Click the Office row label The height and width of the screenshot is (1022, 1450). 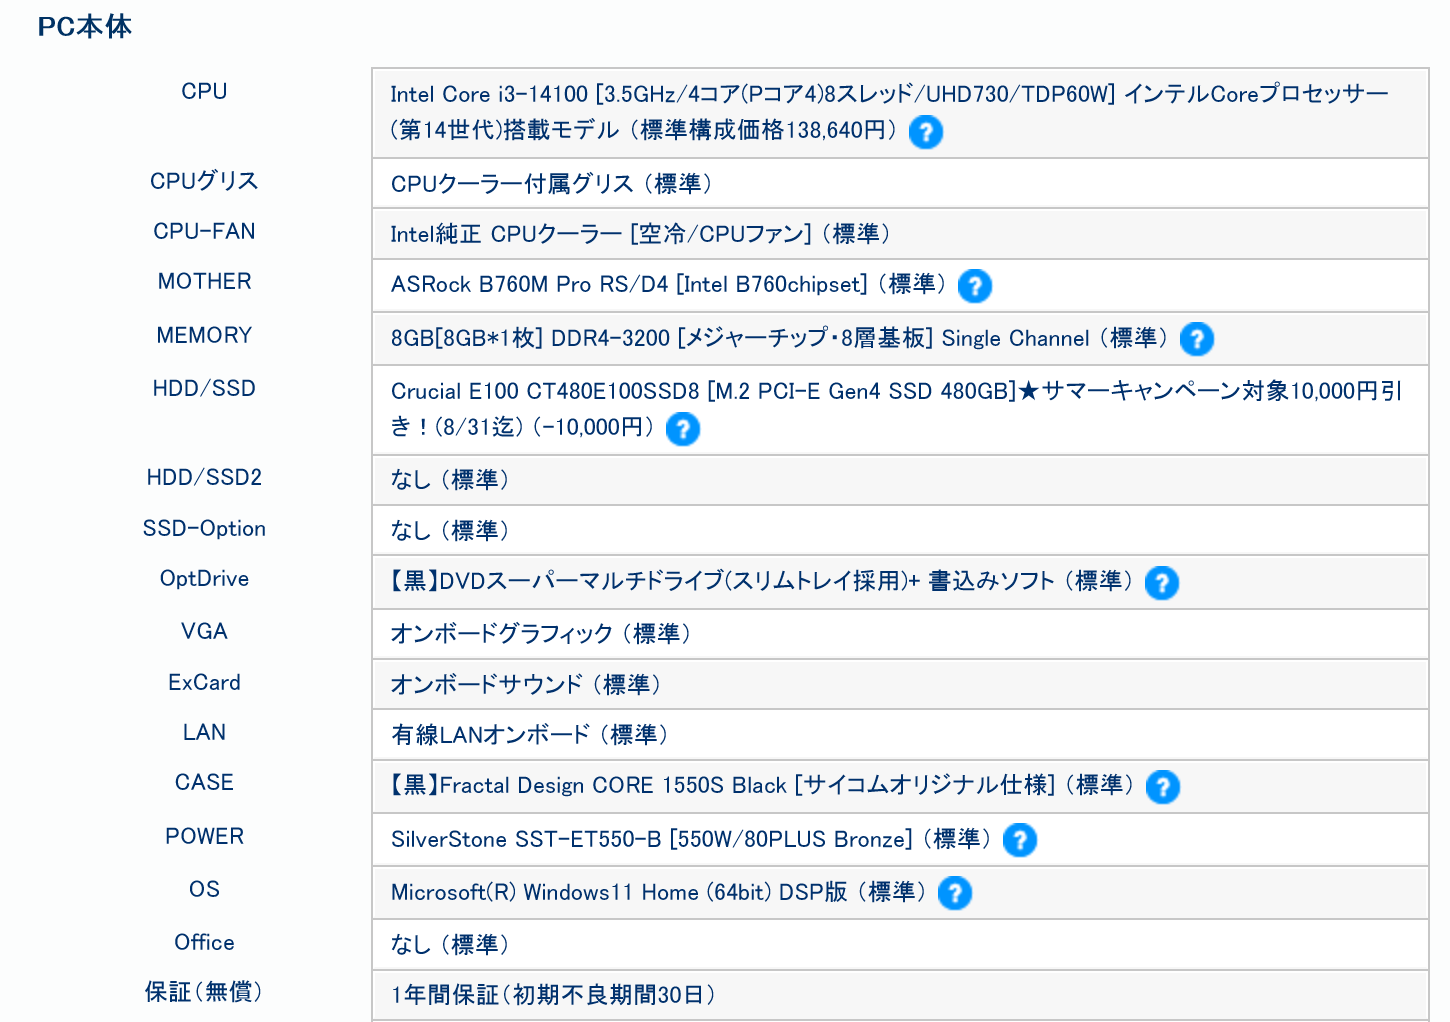point(204,942)
